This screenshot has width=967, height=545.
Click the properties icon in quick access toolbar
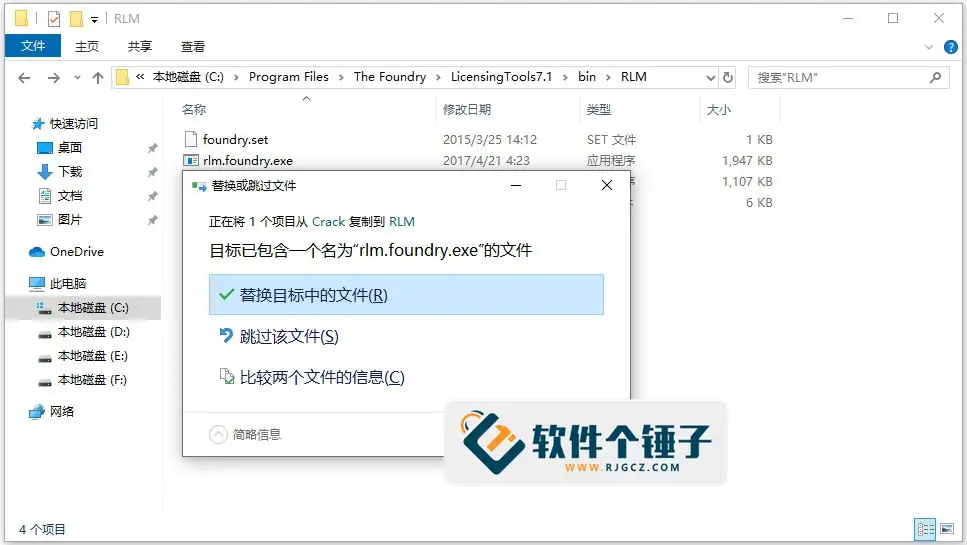click(x=54, y=19)
